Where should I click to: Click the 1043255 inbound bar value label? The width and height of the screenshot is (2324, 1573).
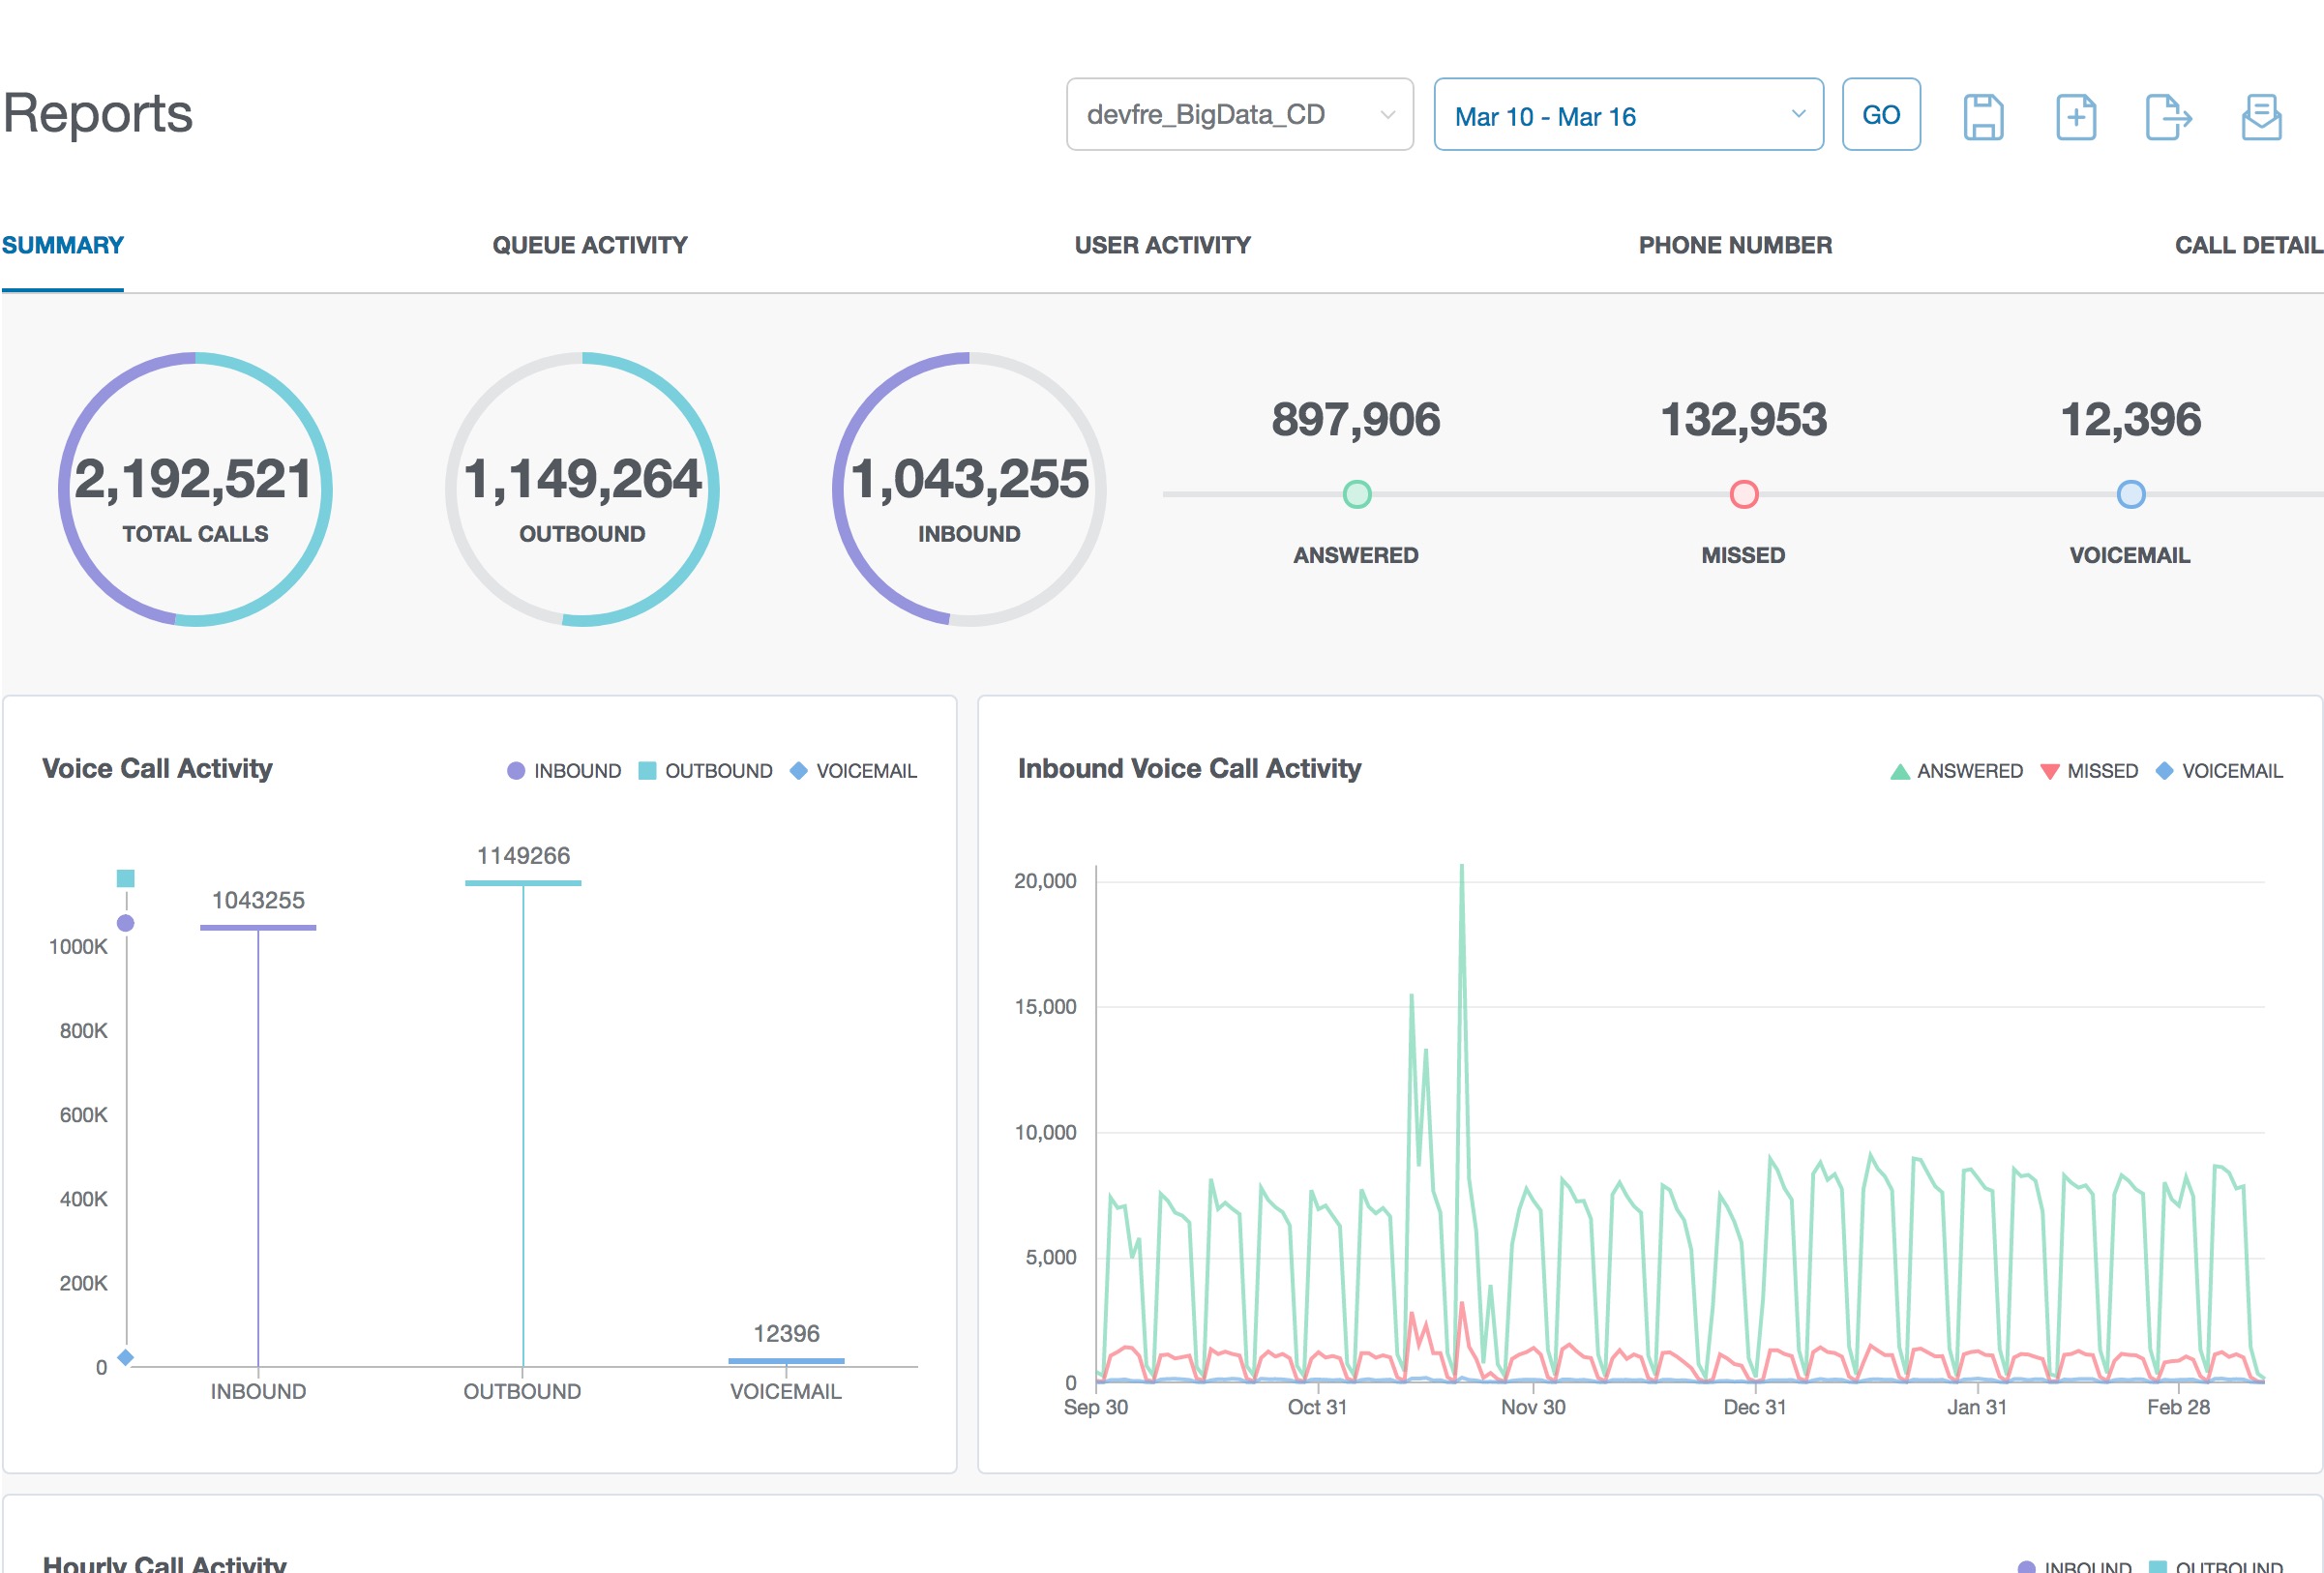258,900
